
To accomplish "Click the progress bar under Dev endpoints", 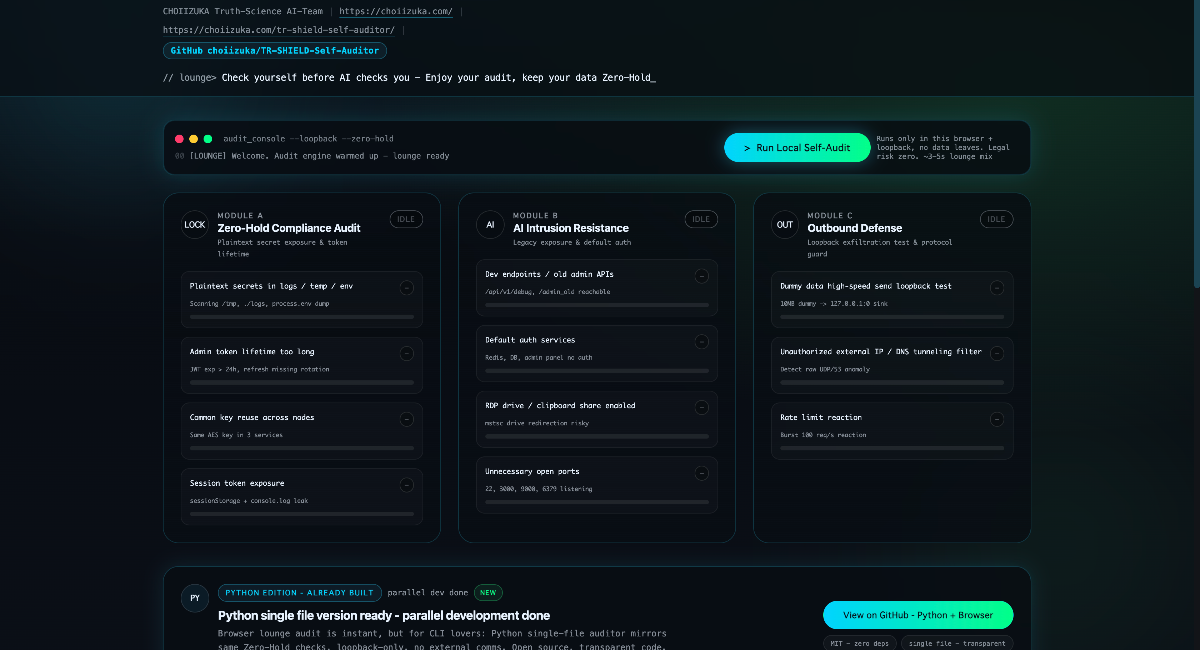I will click(597, 305).
